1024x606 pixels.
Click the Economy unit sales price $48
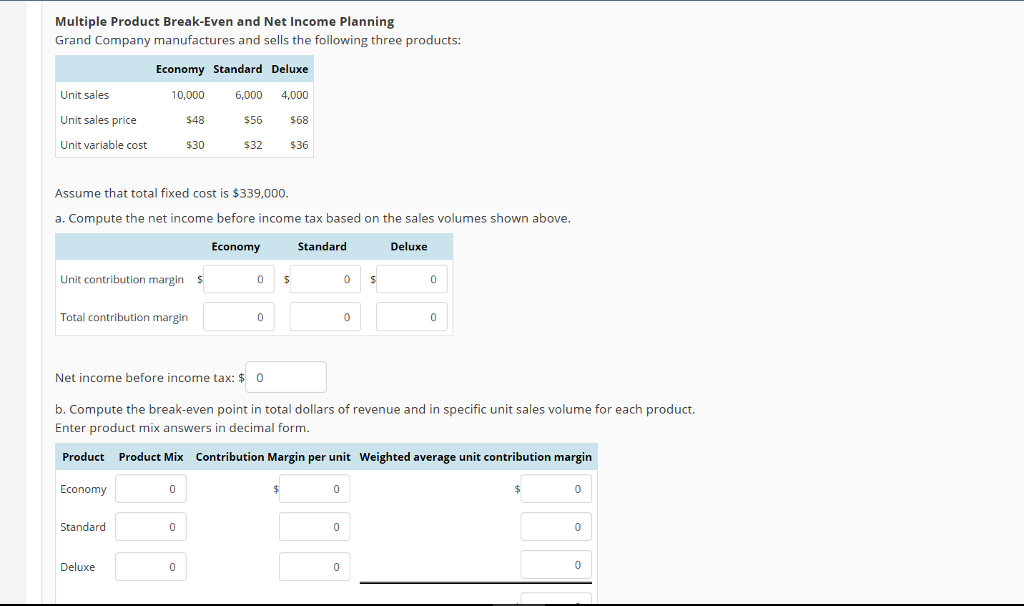coord(195,120)
